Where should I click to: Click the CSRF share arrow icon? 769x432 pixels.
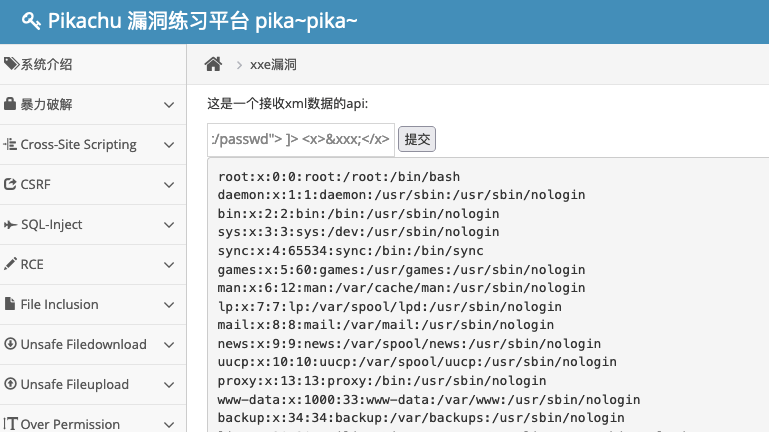point(10,184)
